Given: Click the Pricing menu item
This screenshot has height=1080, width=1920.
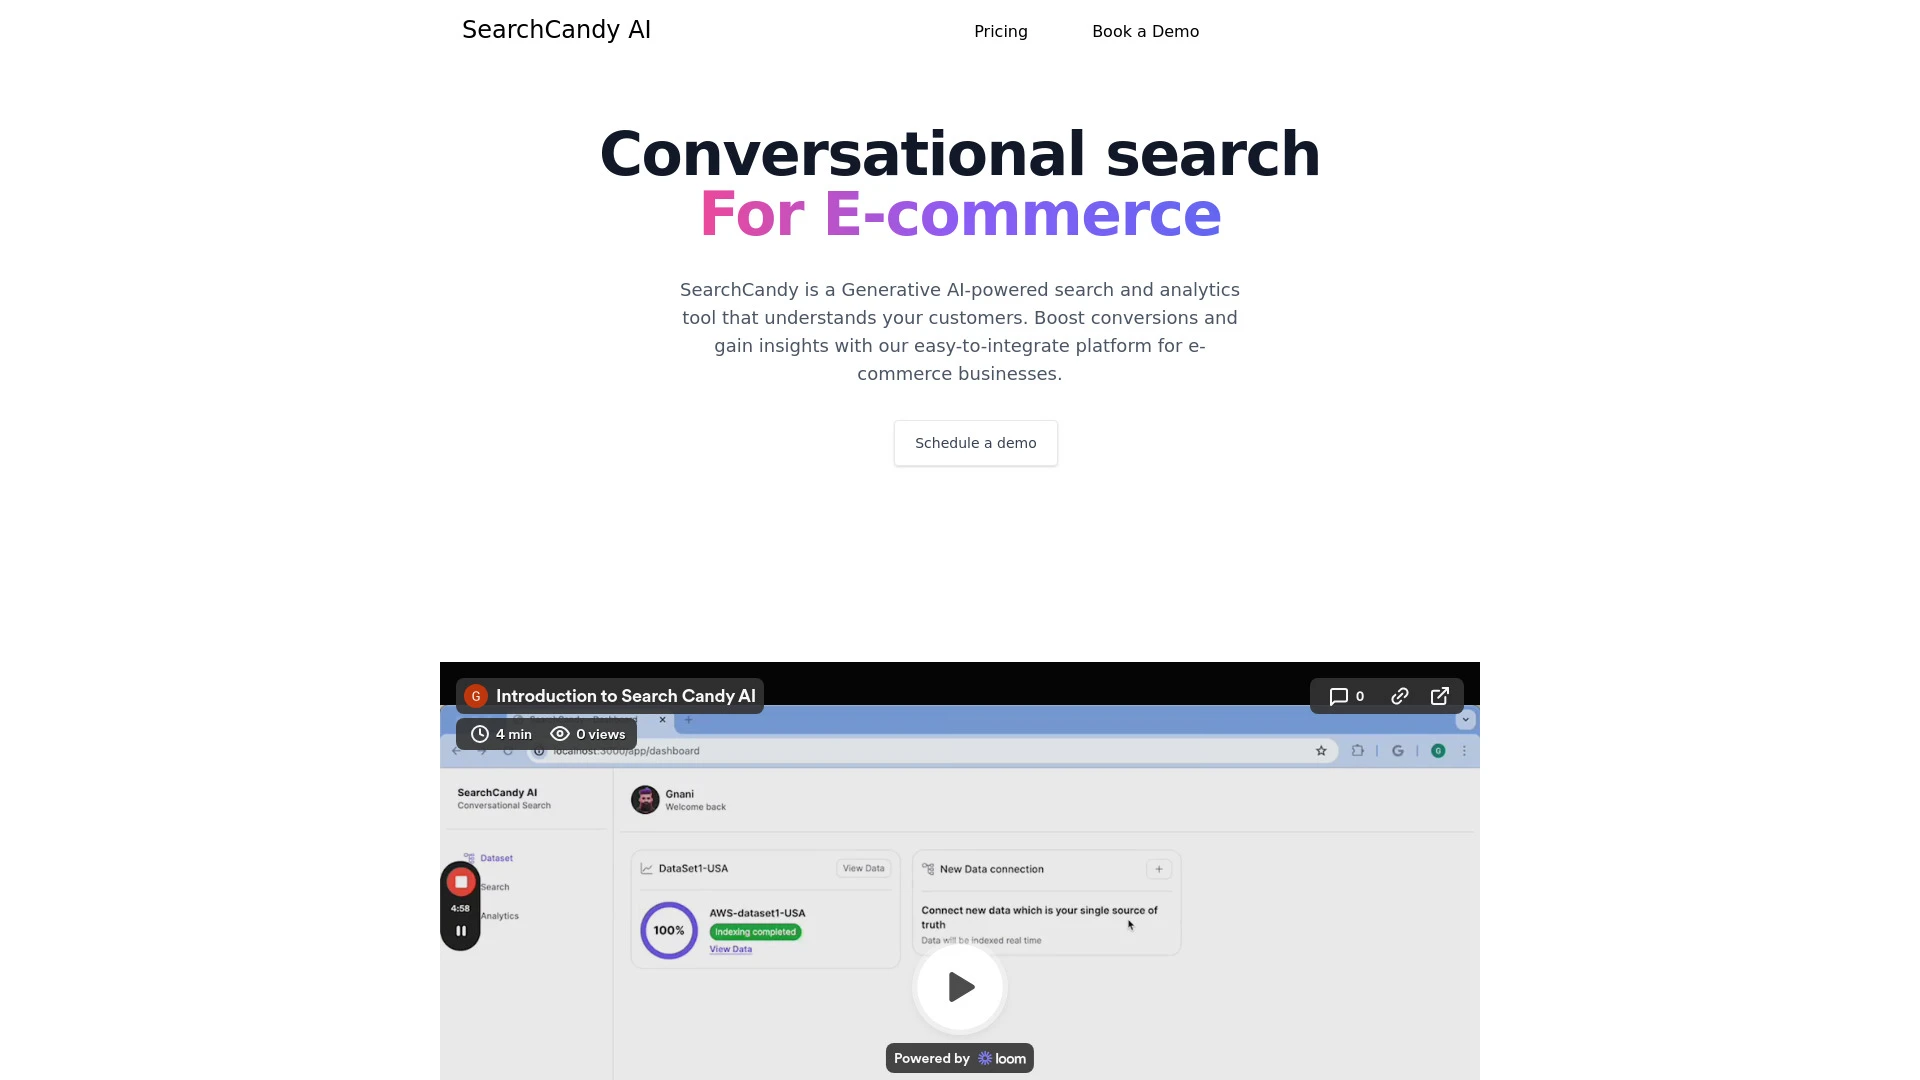Looking at the screenshot, I should pos(1001,30).
